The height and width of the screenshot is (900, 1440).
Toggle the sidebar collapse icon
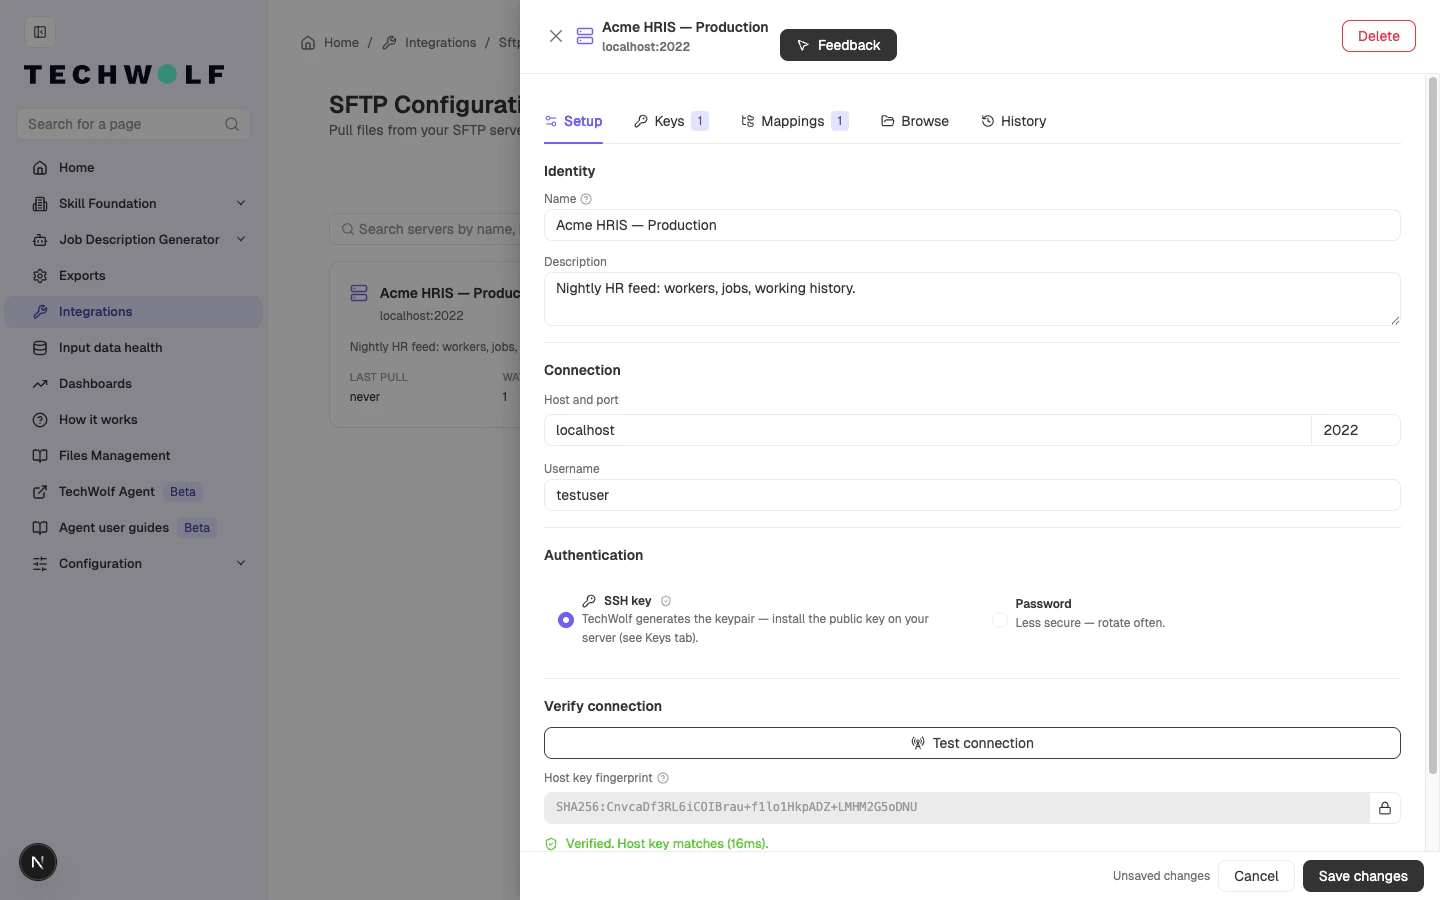40,32
